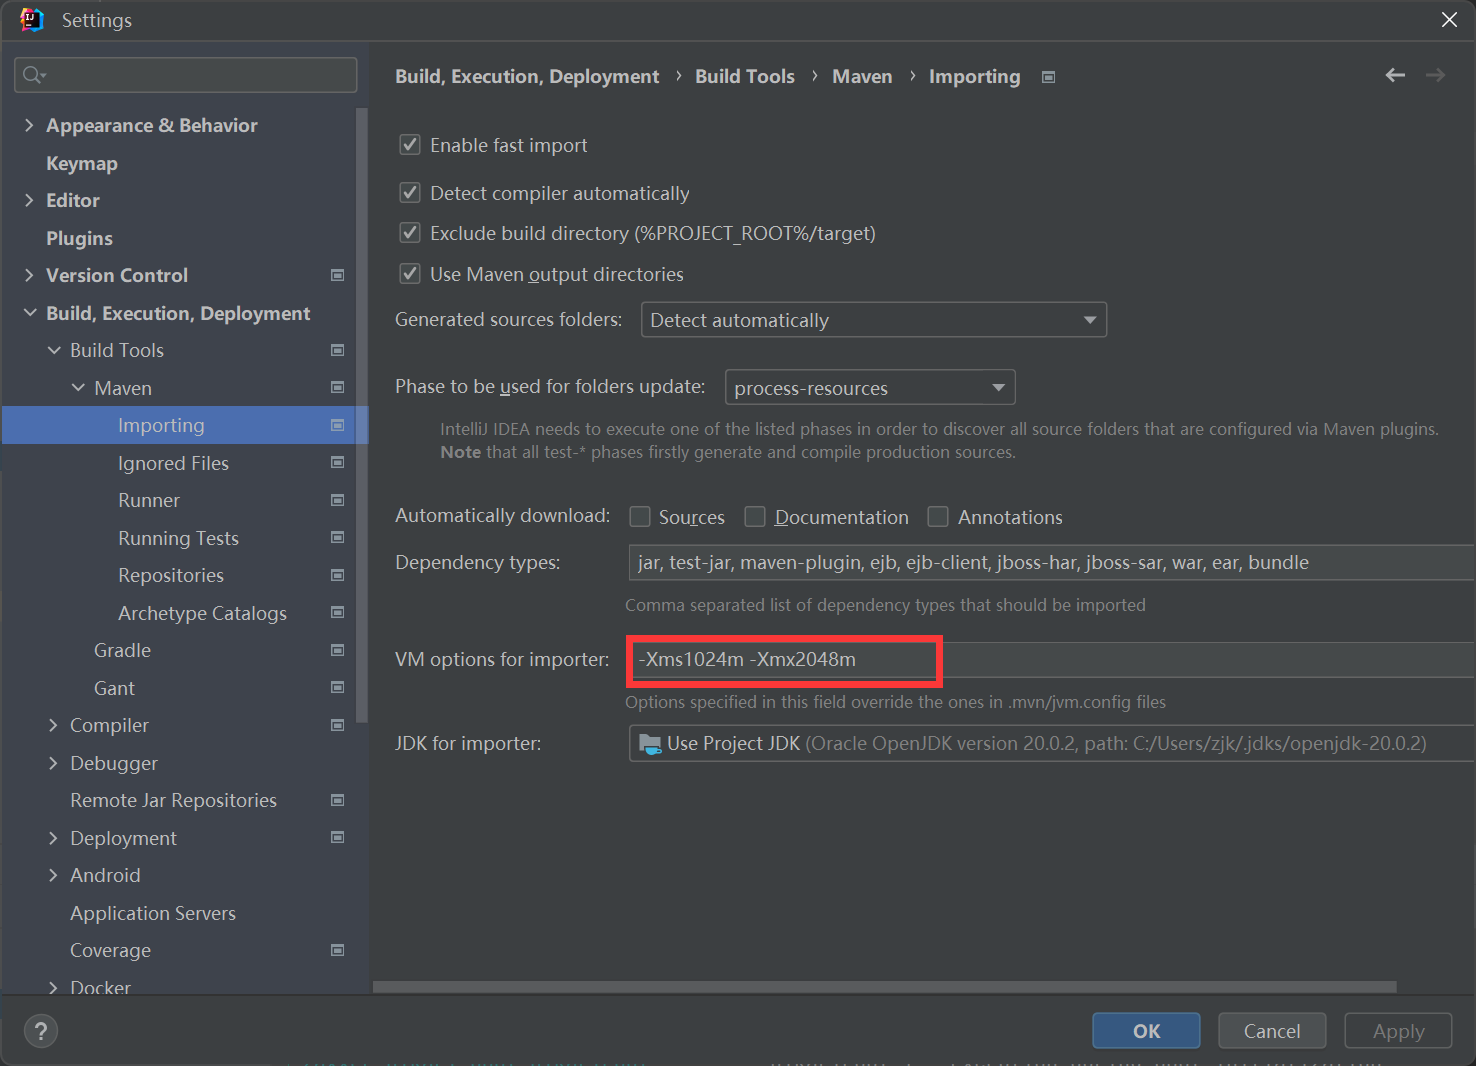Image resolution: width=1476 pixels, height=1066 pixels.
Task: Expand the Appearance & Behavior tree node
Action: [29, 125]
